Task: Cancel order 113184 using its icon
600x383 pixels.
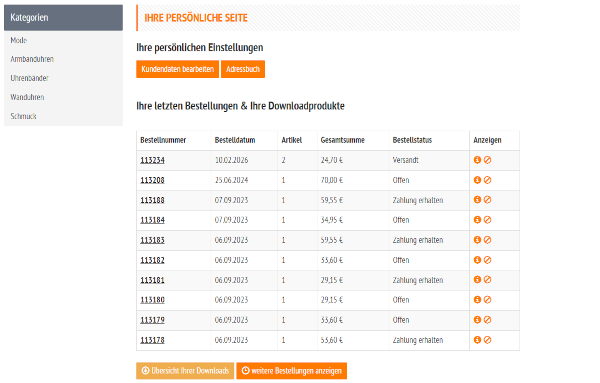Action: coord(488,220)
